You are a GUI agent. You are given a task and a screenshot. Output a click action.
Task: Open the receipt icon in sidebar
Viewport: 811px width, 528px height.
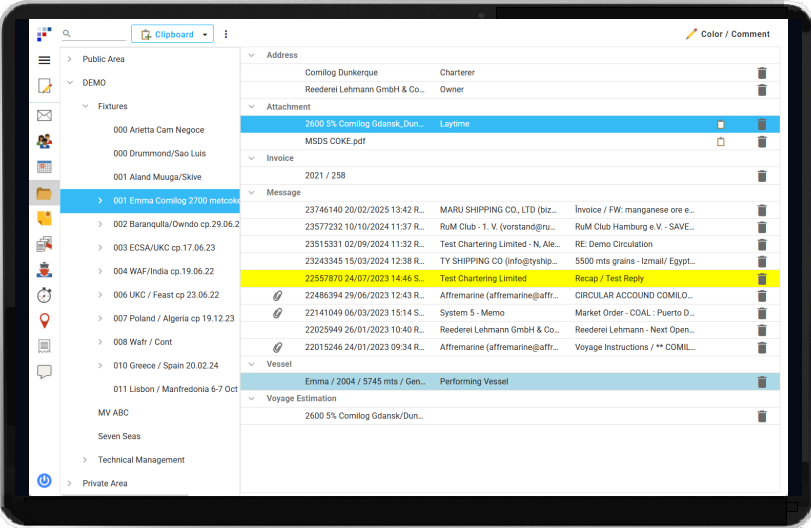(x=44, y=346)
